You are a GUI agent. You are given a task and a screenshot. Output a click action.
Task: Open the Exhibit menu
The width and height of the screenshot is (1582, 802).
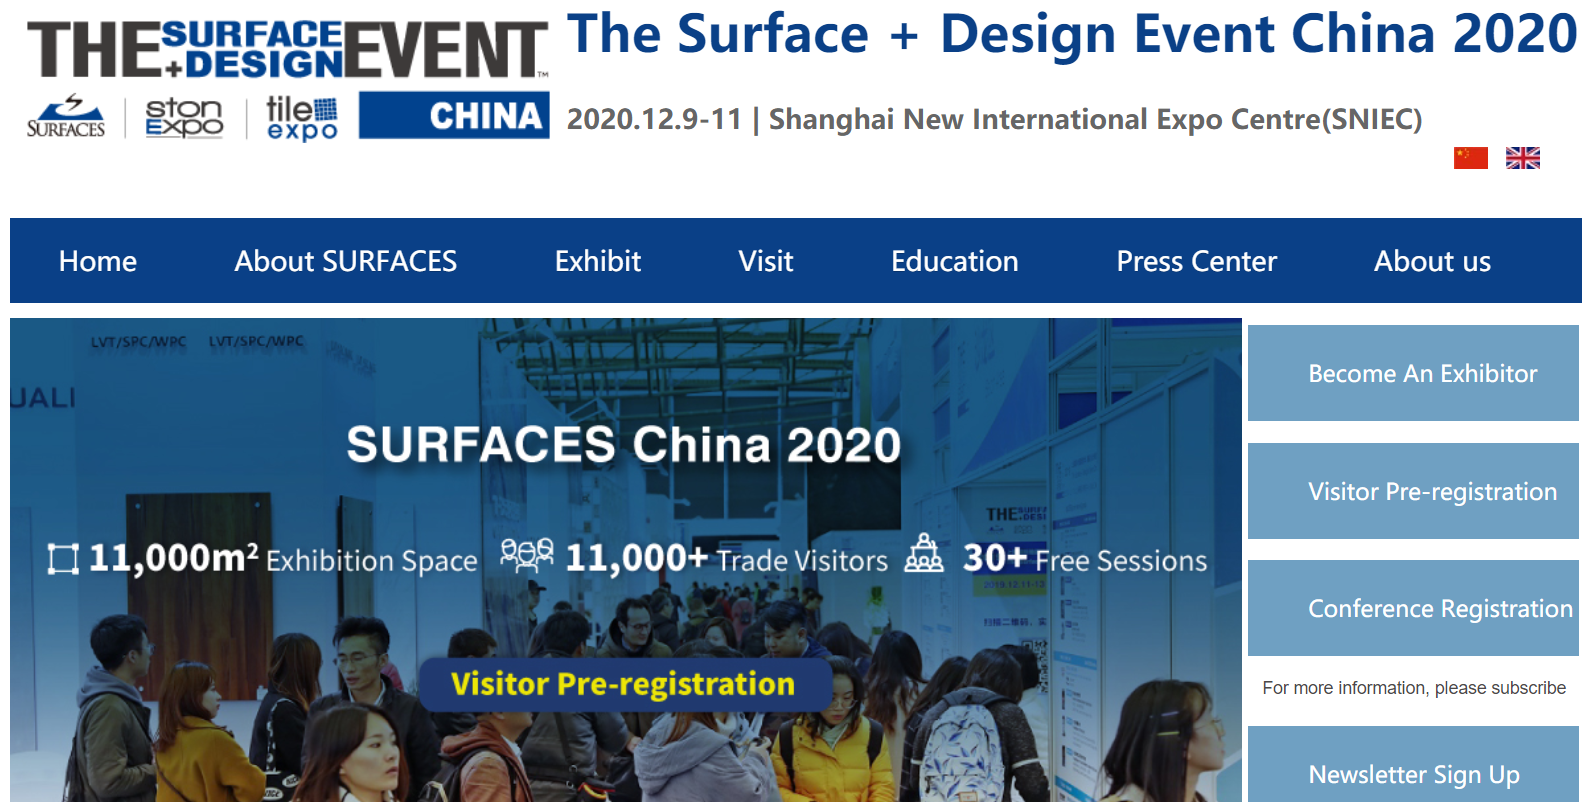click(598, 261)
